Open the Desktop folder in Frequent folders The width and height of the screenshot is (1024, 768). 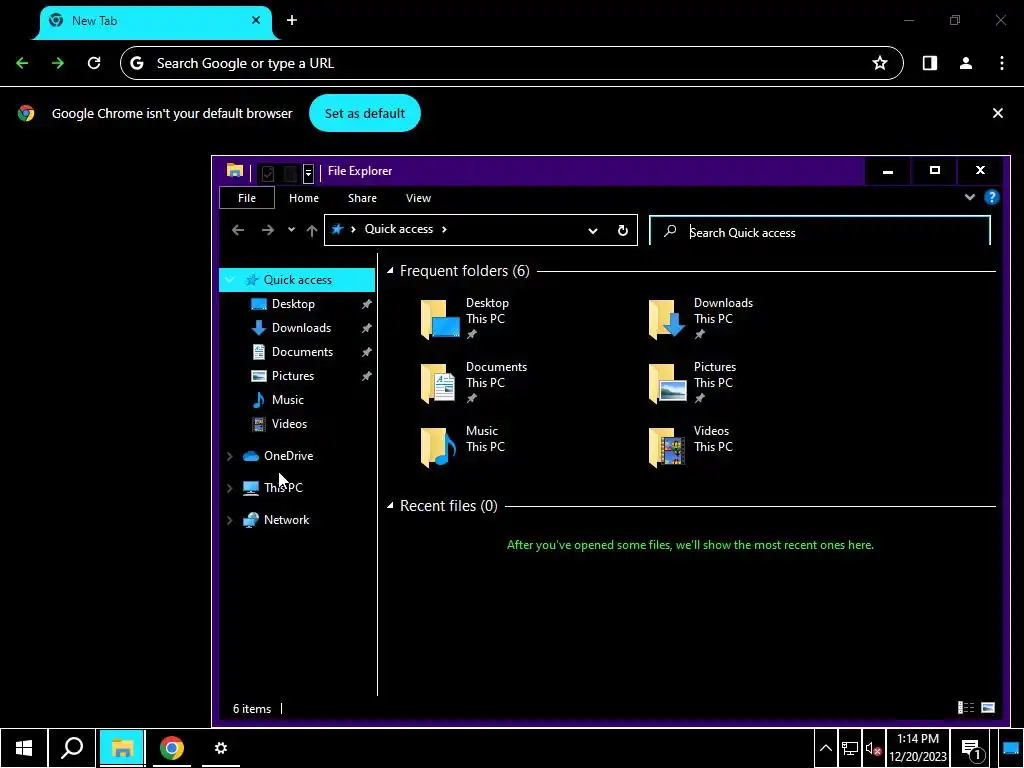465,319
